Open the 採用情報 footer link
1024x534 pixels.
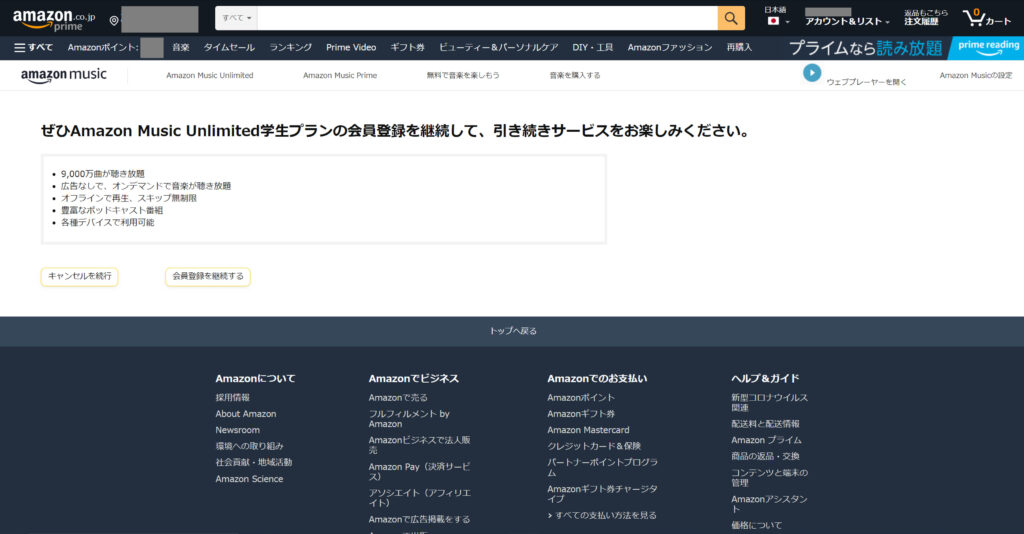click(x=232, y=398)
